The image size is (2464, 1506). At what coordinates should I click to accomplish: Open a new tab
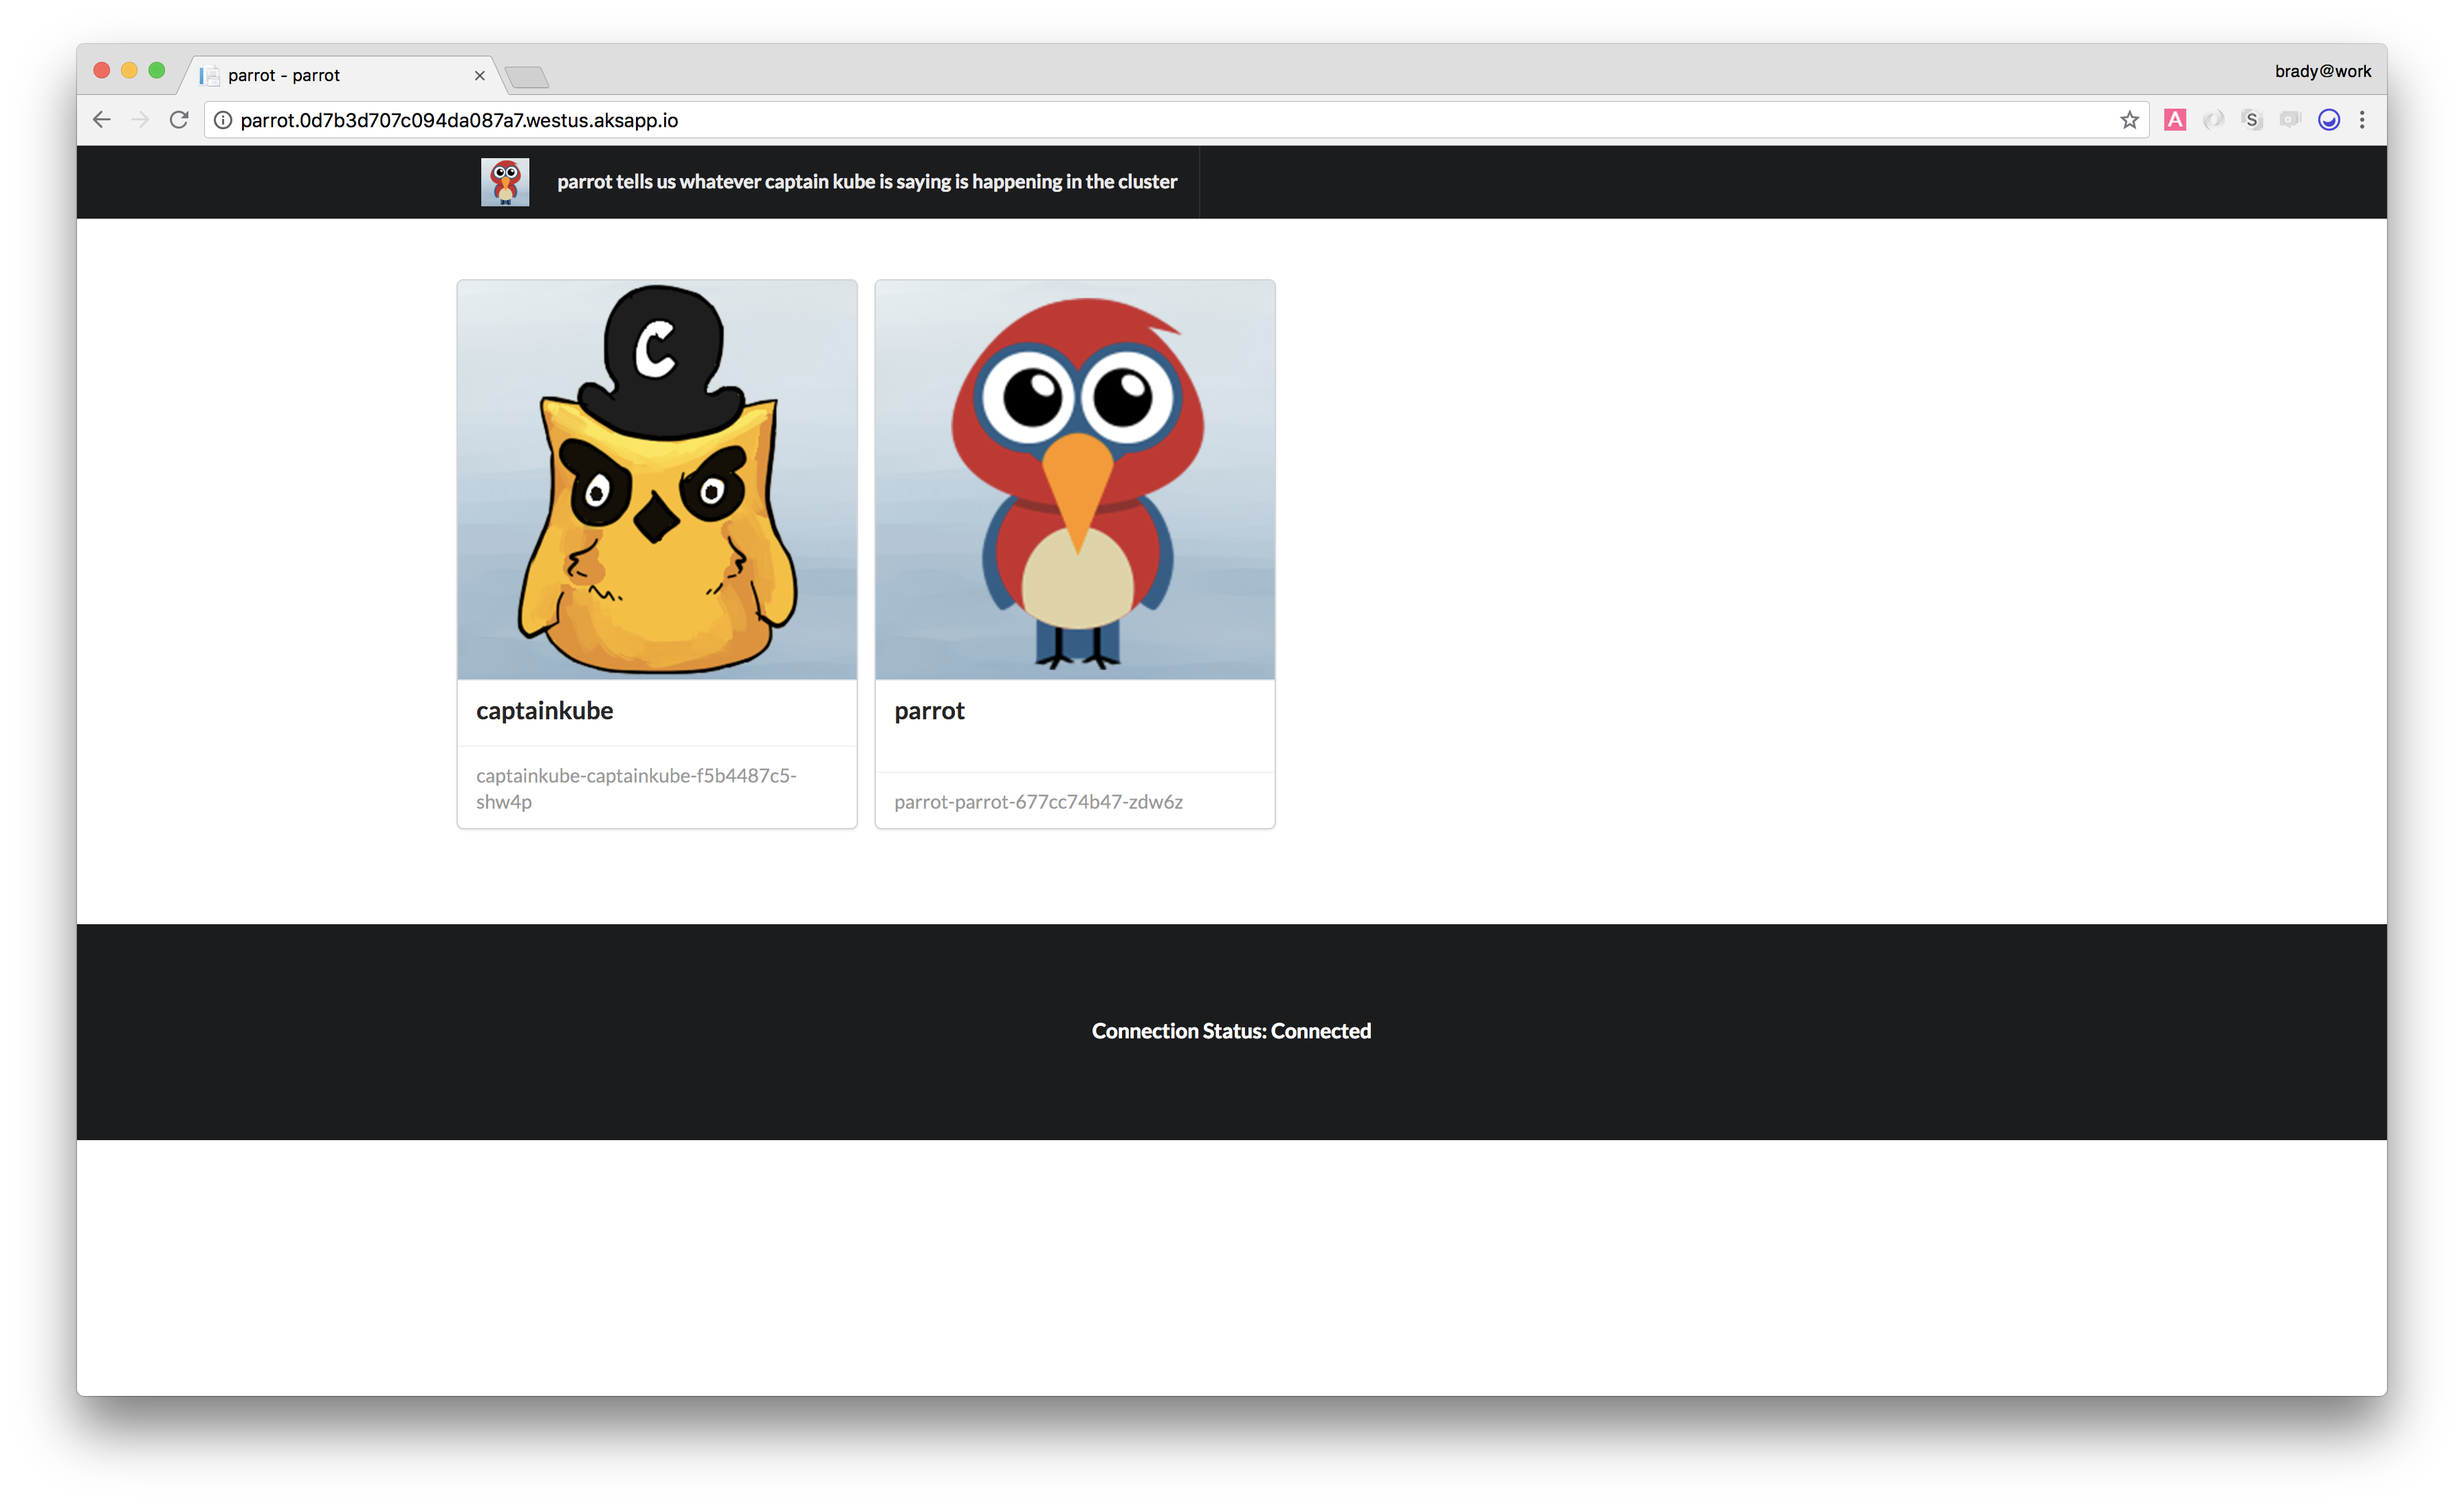527,77
